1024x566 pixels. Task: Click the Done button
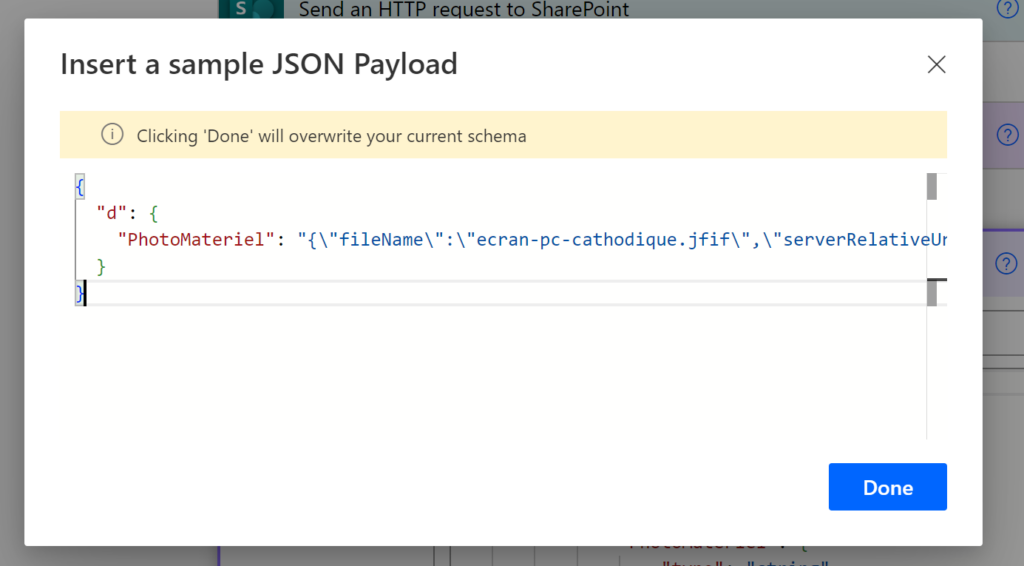click(x=888, y=487)
